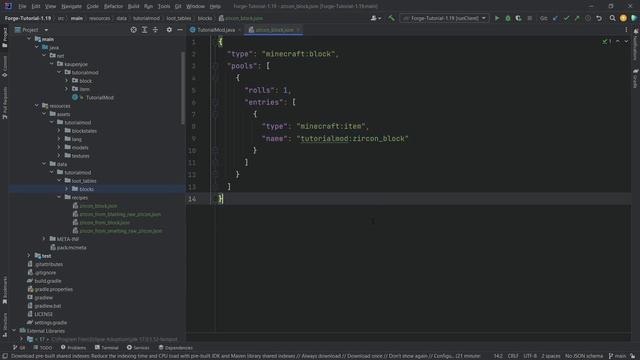
Task: Click UTF-8 encoding in status bar
Action: pyautogui.click(x=530, y=356)
